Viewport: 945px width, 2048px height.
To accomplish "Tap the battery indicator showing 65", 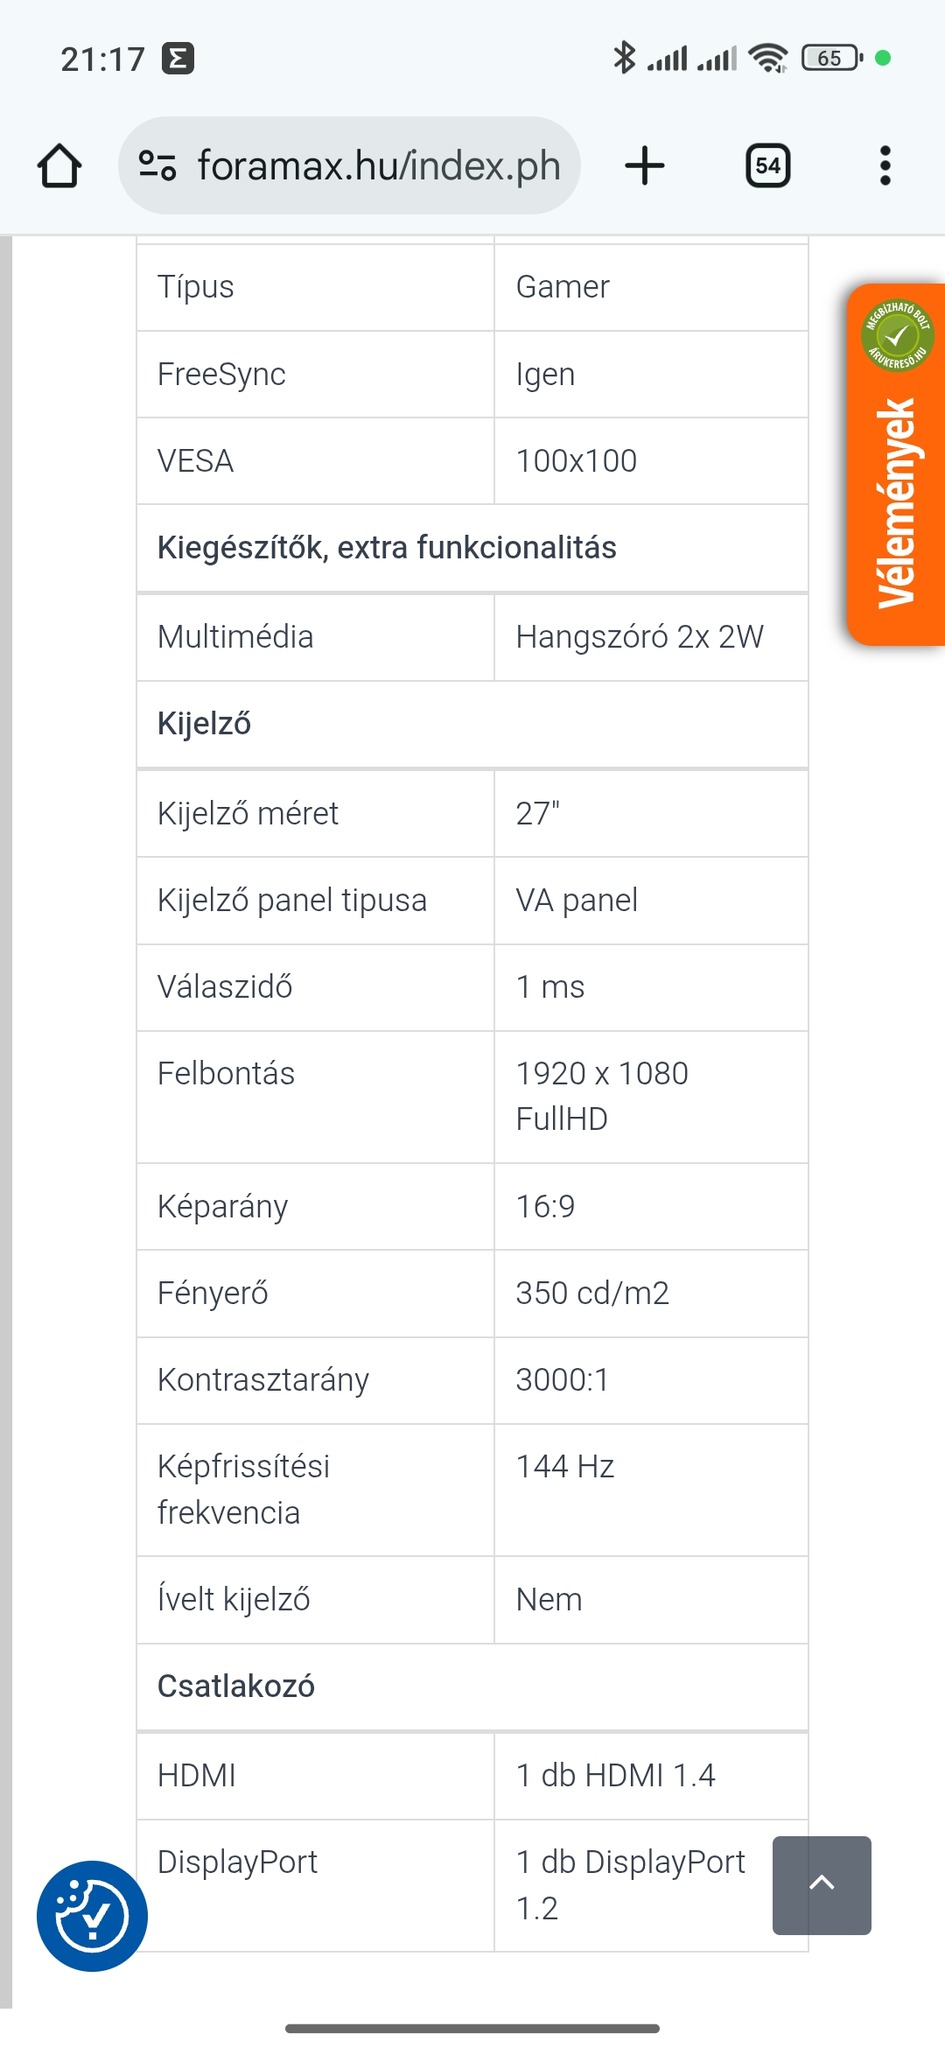I will point(831,58).
